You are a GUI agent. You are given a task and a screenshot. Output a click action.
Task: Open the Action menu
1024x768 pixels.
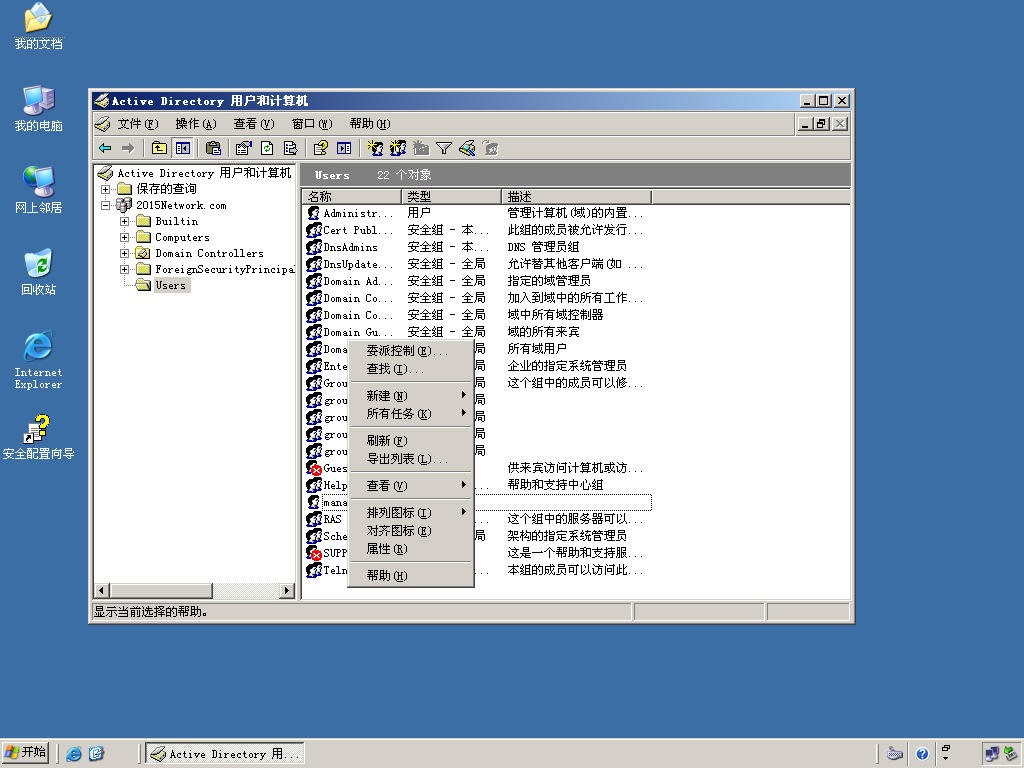point(196,123)
